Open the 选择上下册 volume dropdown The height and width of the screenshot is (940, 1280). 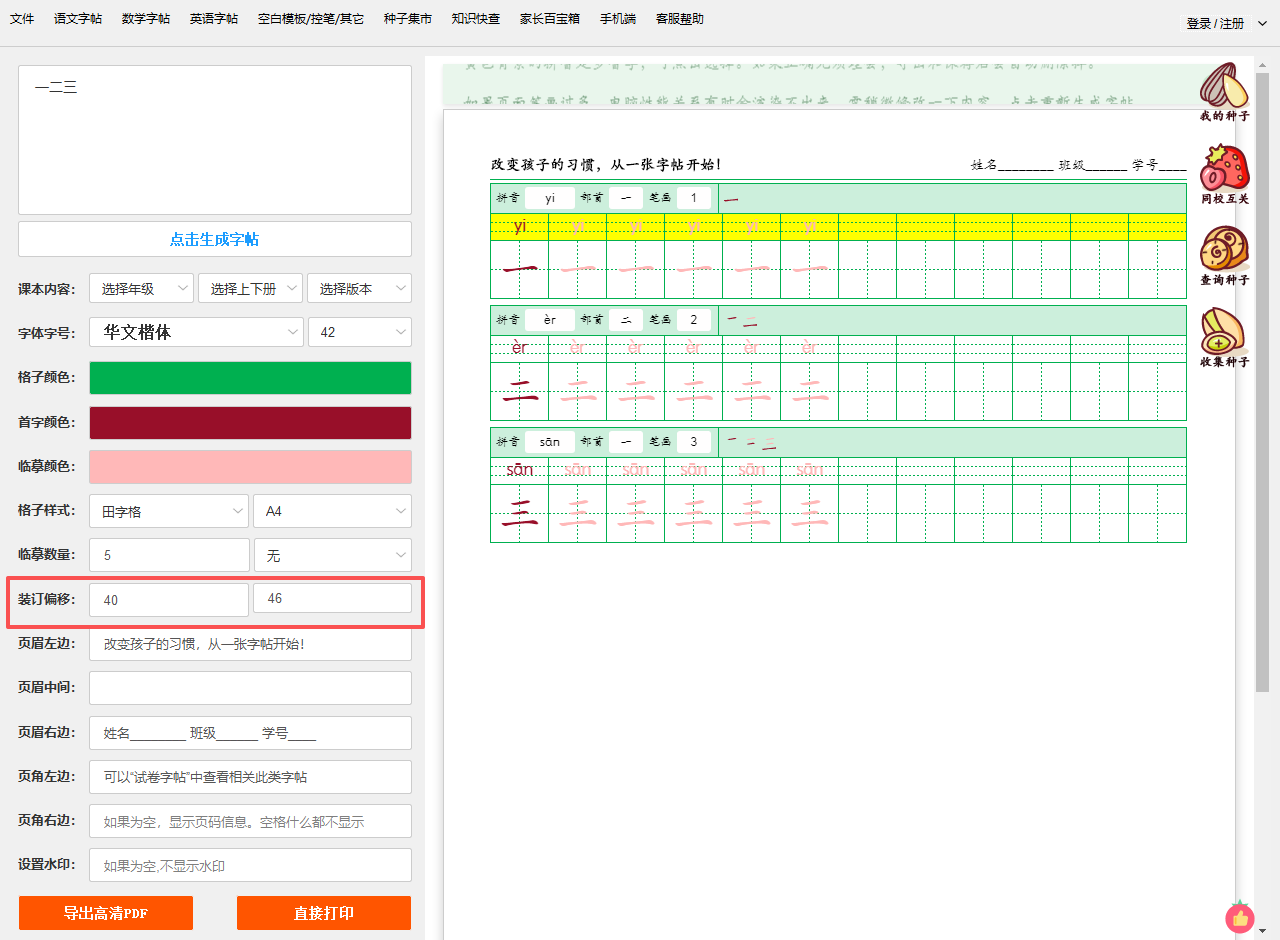click(x=250, y=288)
